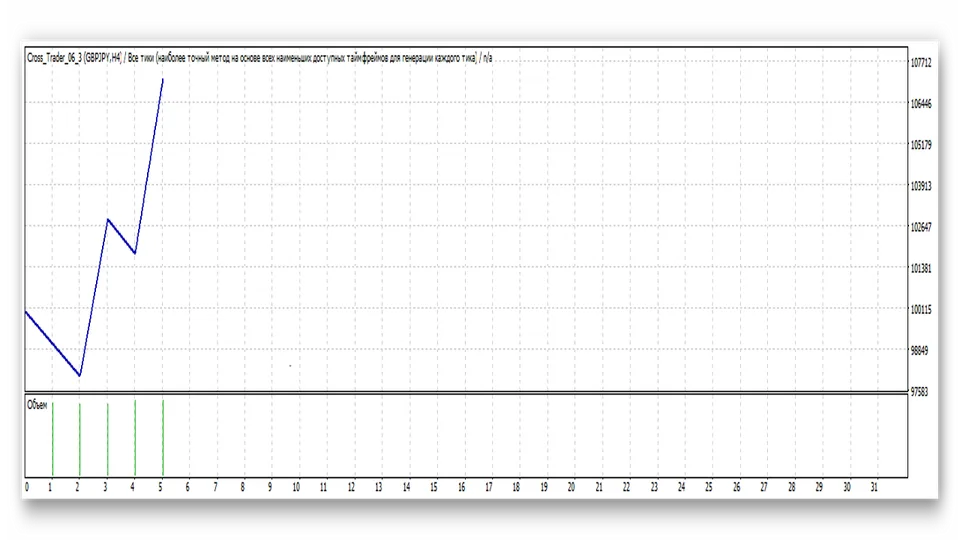Click trade number 28 on horizontal axis
Screen dimensions: 960x540
coord(792,487)
